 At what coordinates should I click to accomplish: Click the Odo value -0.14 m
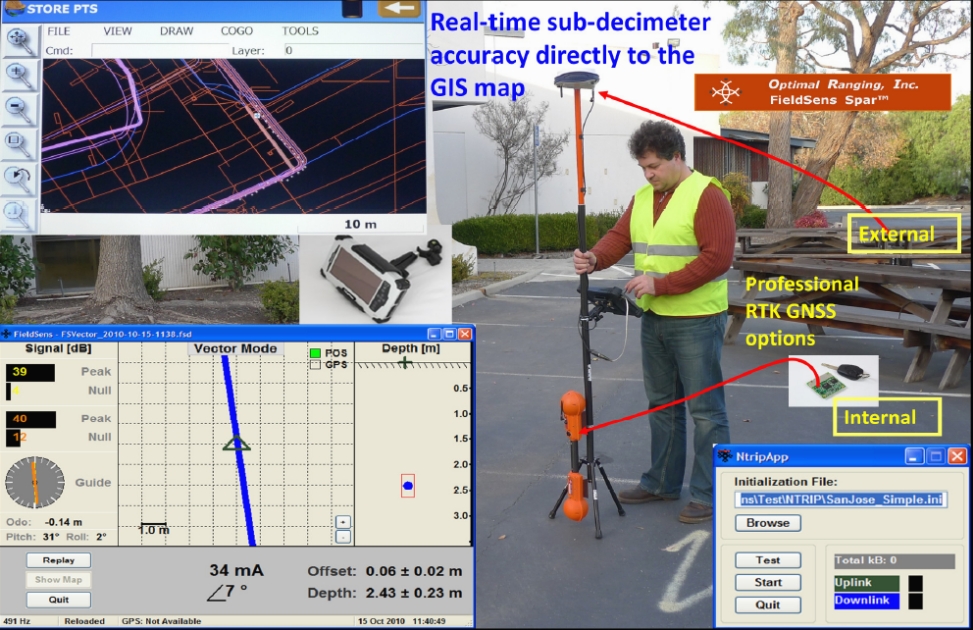[x=63, y=523]
